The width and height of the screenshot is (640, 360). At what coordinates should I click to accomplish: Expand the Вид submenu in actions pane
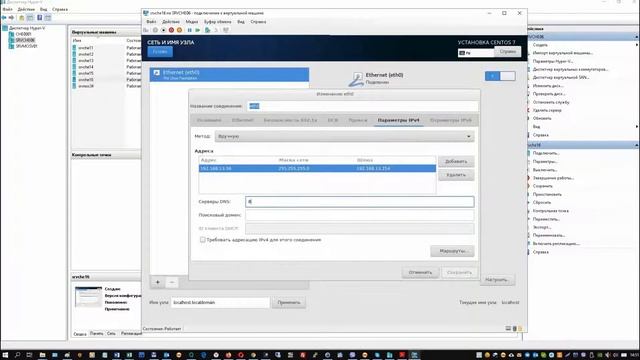pyautogui.click(x=637, y=127)
